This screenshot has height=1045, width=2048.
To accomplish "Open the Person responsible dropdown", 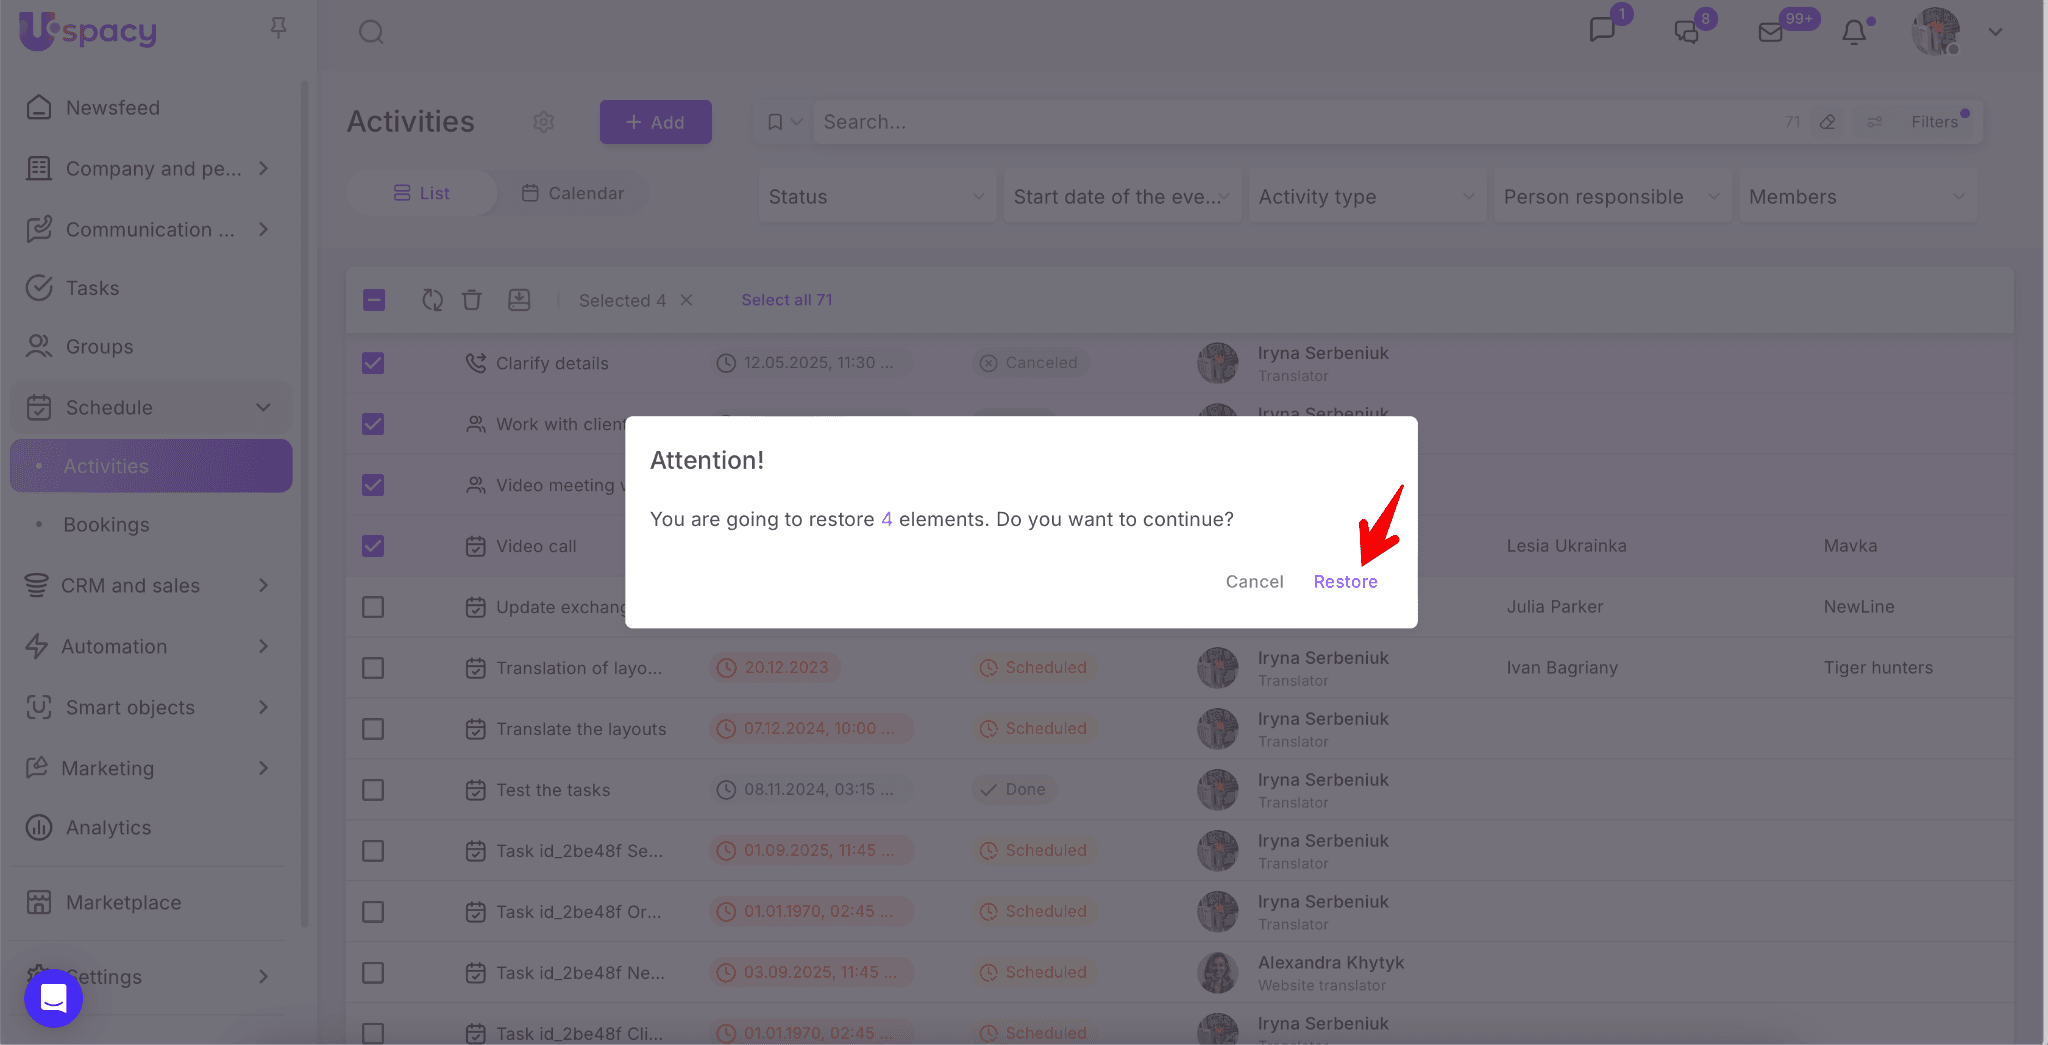I will coord(1612,196).
